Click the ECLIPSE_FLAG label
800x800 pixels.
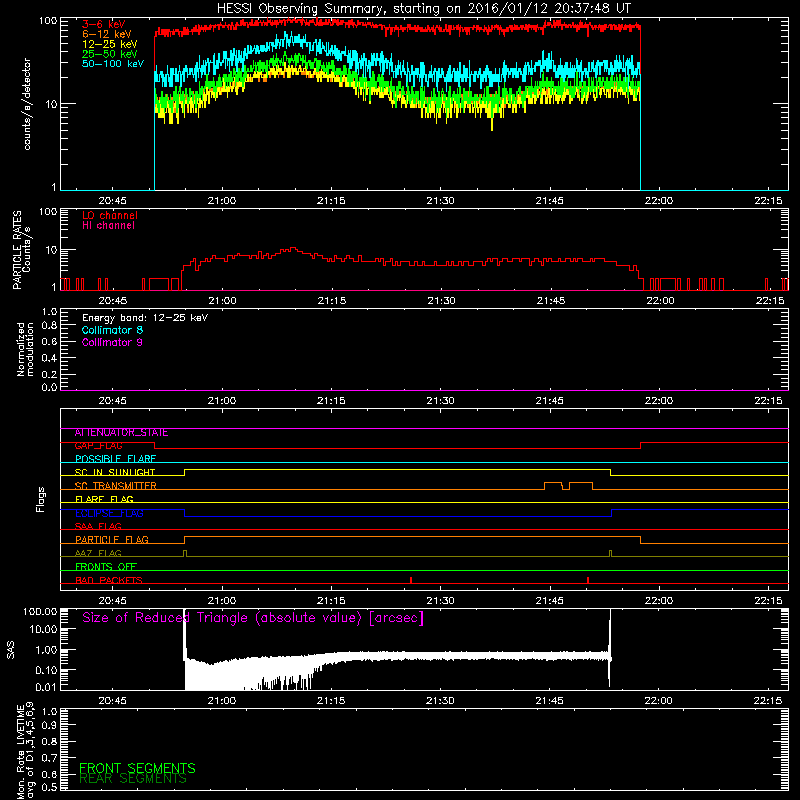(x=109, y=513)
